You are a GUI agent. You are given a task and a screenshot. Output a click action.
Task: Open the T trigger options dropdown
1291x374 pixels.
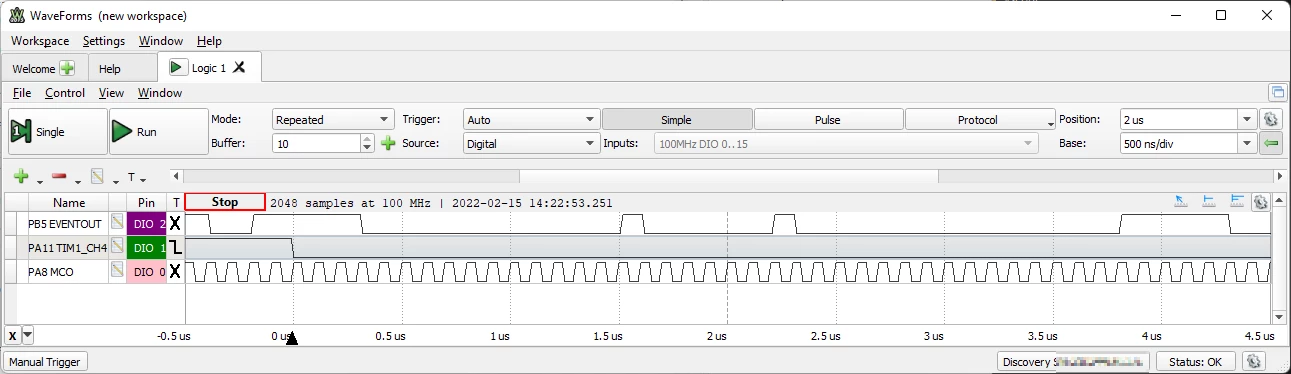tap(137, 178)
